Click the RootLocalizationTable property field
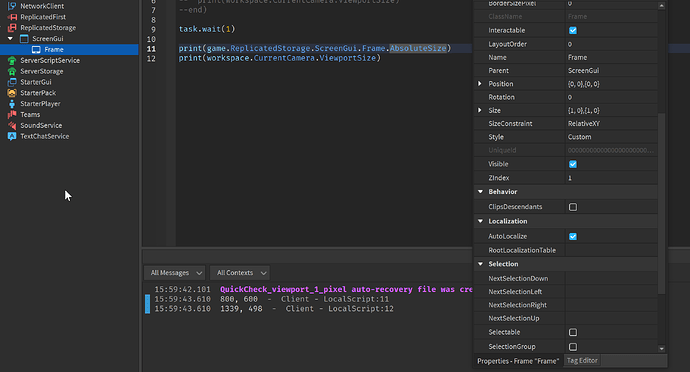Image resolution: width=690 pixels, height=372 pixels. 611,250
